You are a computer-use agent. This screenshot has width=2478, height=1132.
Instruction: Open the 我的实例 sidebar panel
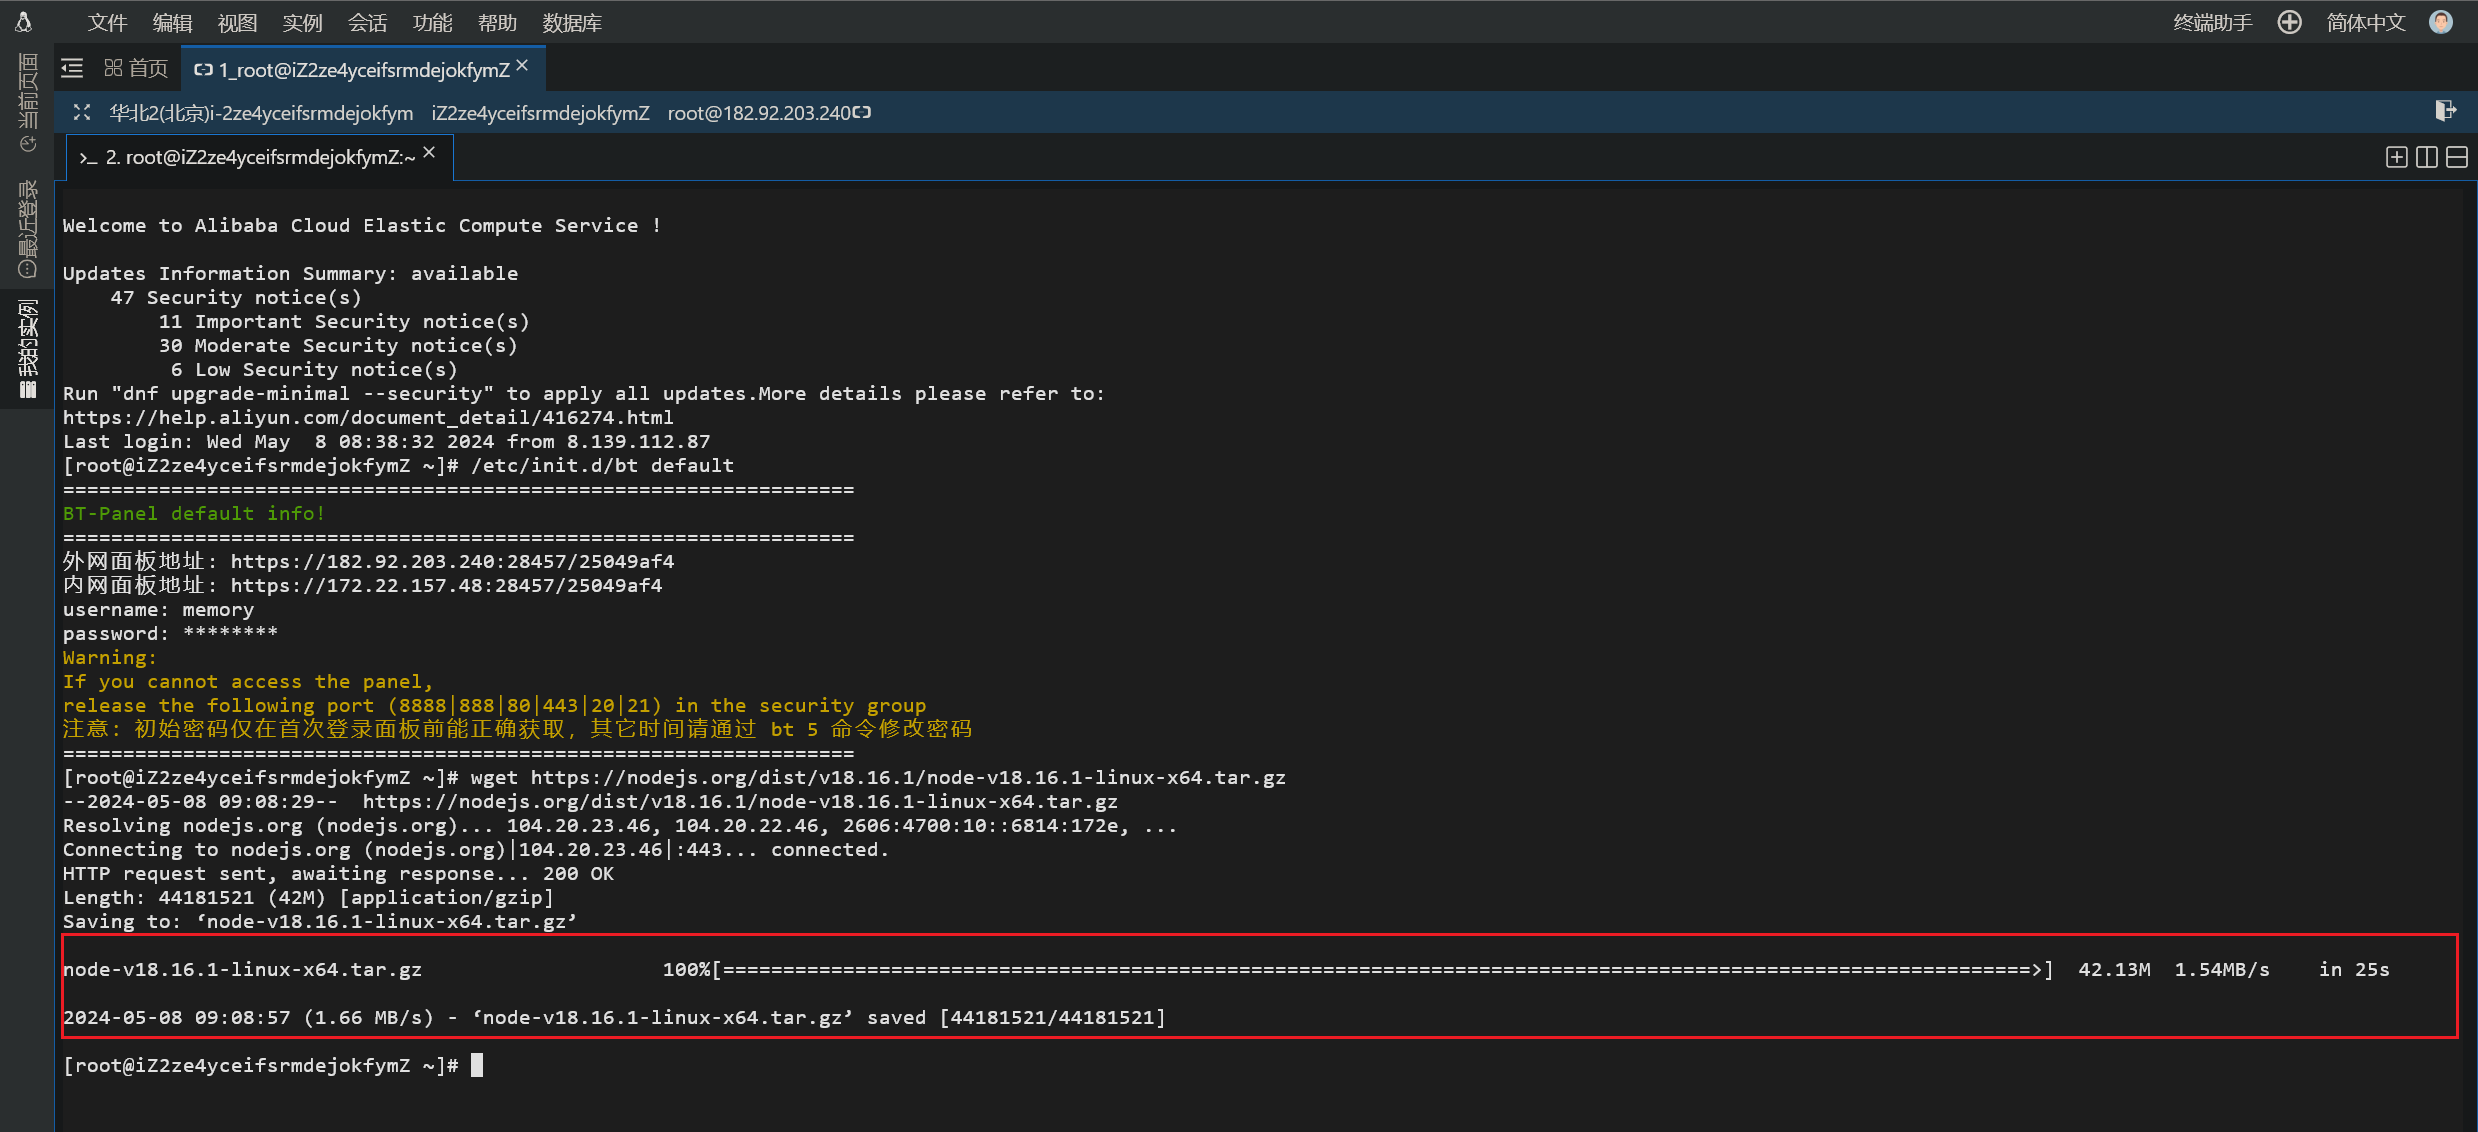click(x=27, y=349)
